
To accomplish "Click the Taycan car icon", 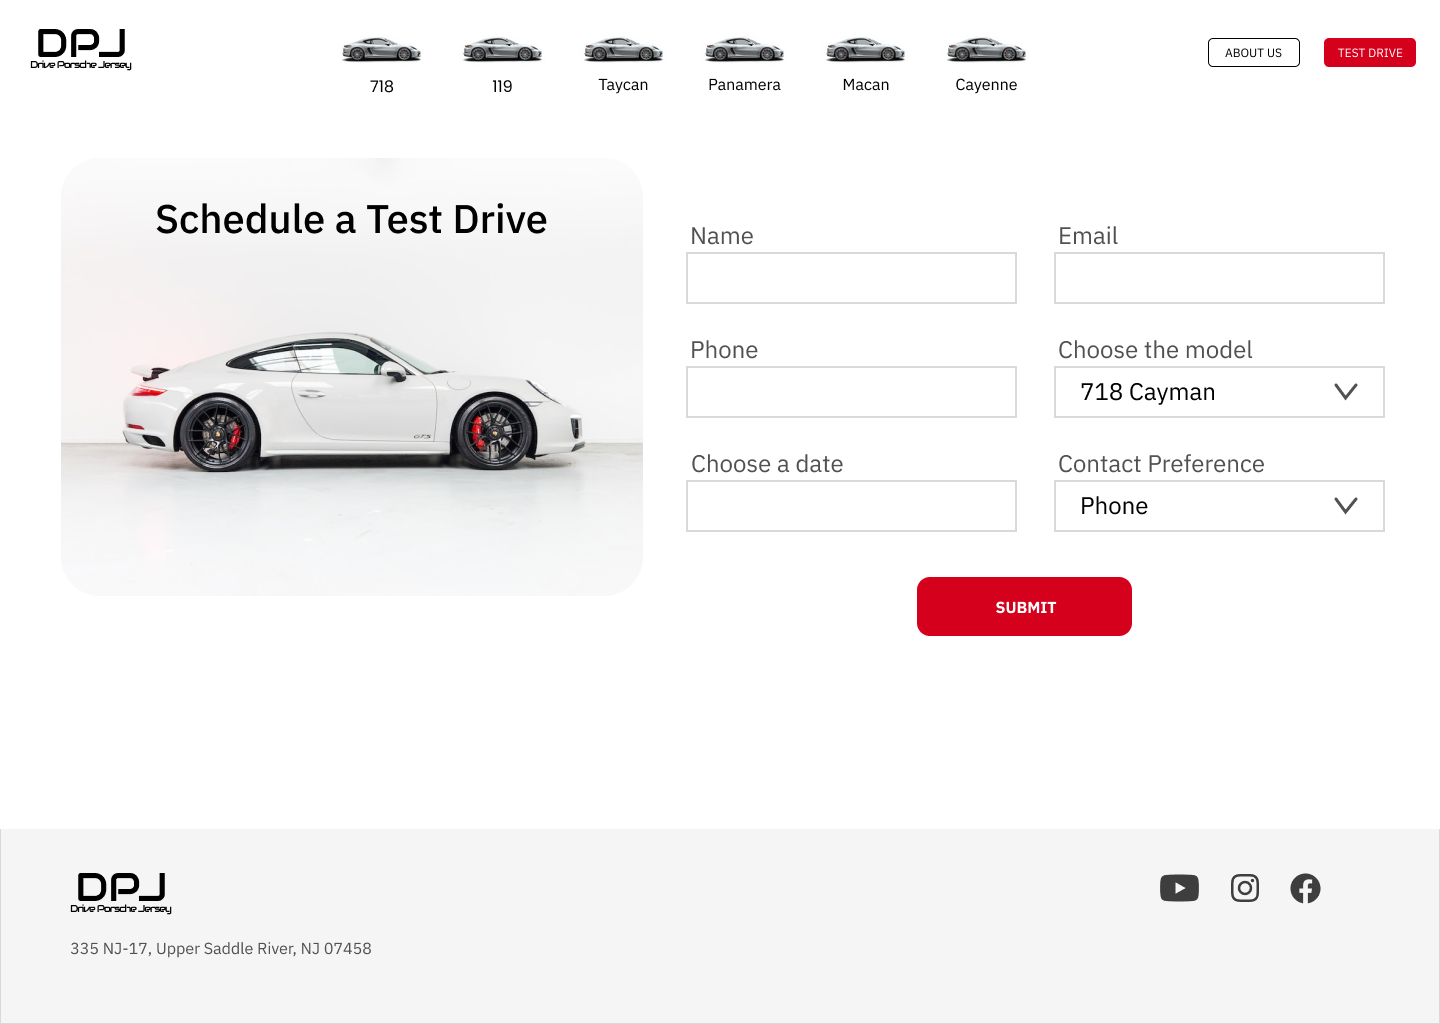I will [x=623, y=48].
